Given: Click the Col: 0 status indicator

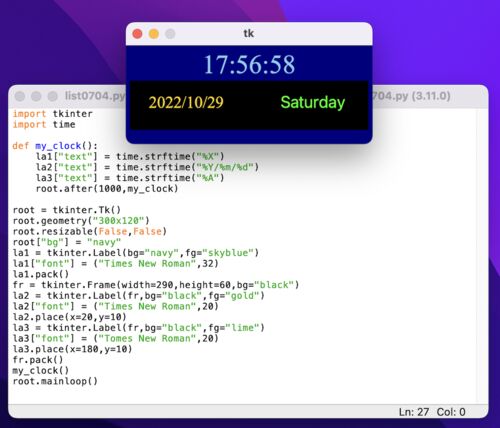Looking at the screenshot, I should [451, 412].
